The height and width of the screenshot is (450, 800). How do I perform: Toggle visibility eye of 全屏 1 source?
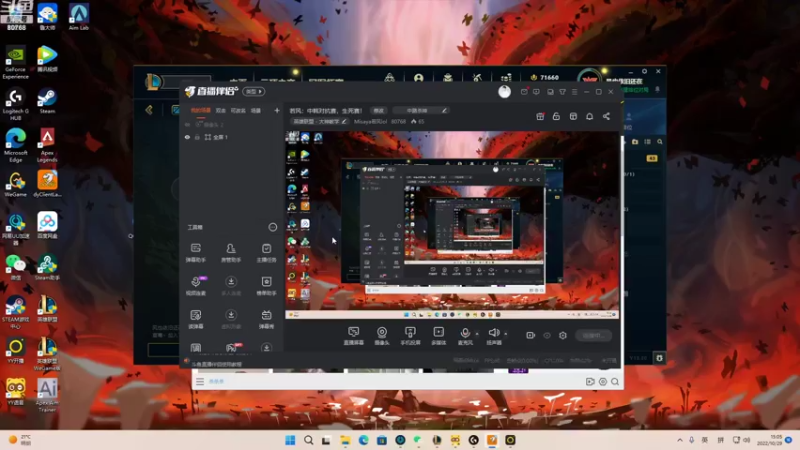coord(187,137)
